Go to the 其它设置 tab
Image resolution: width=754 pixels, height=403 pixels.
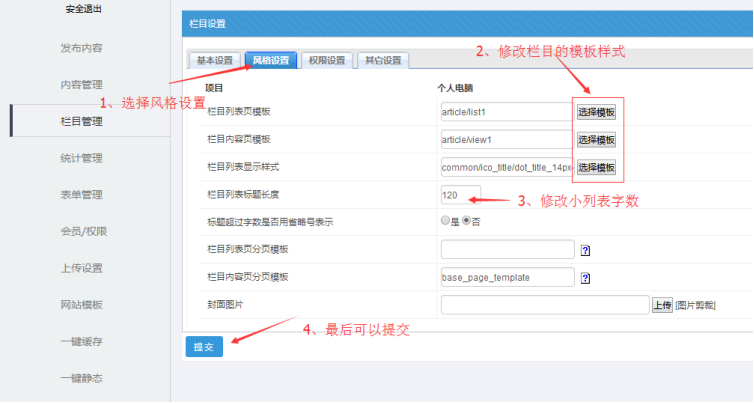click(x=381, y=60)
